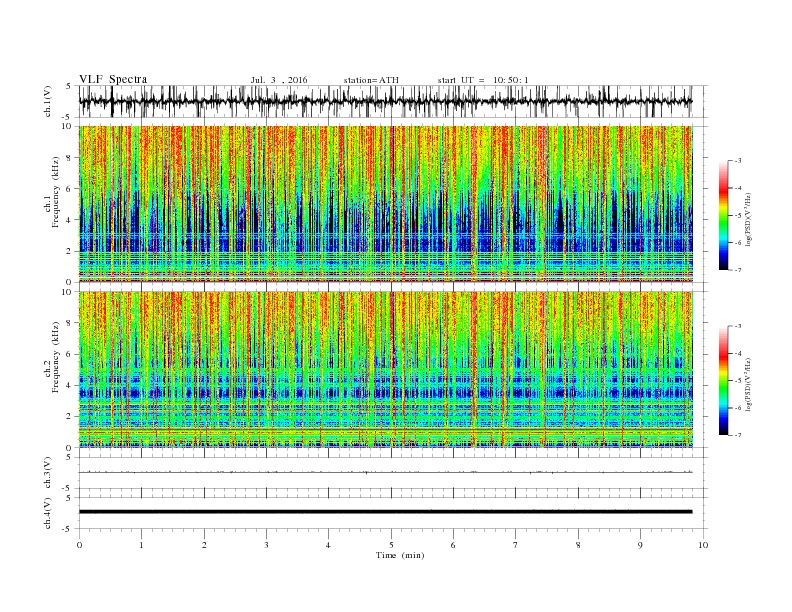Click the 'station=ATH' label

(371, 80)
